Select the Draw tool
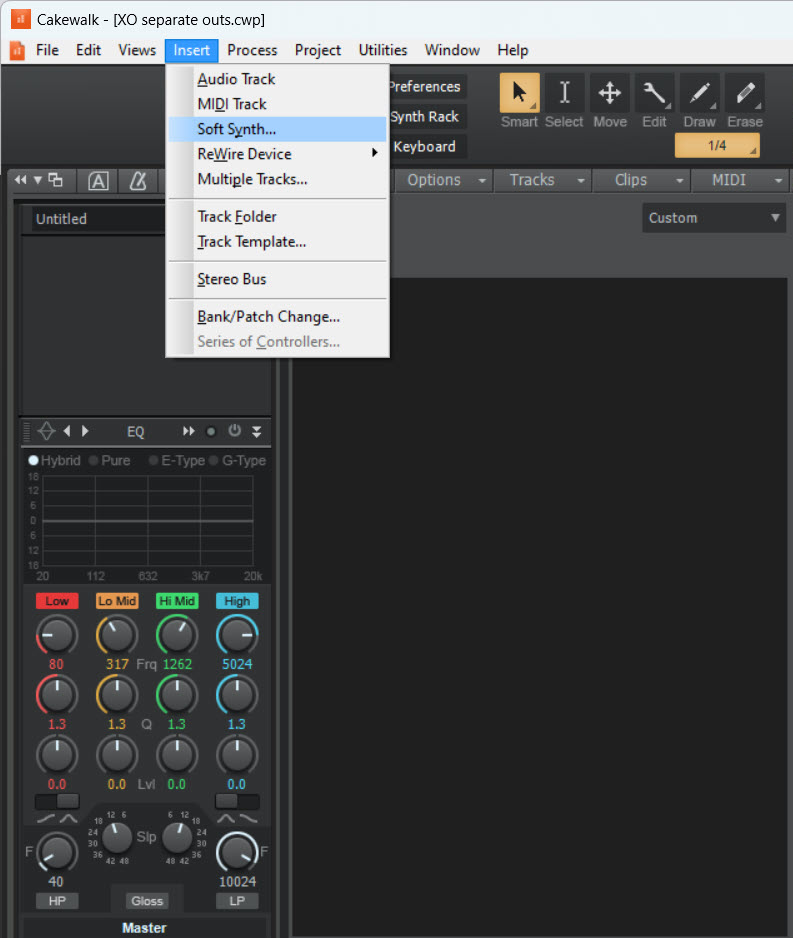This screenshot has width=793, height=938. 699,93
